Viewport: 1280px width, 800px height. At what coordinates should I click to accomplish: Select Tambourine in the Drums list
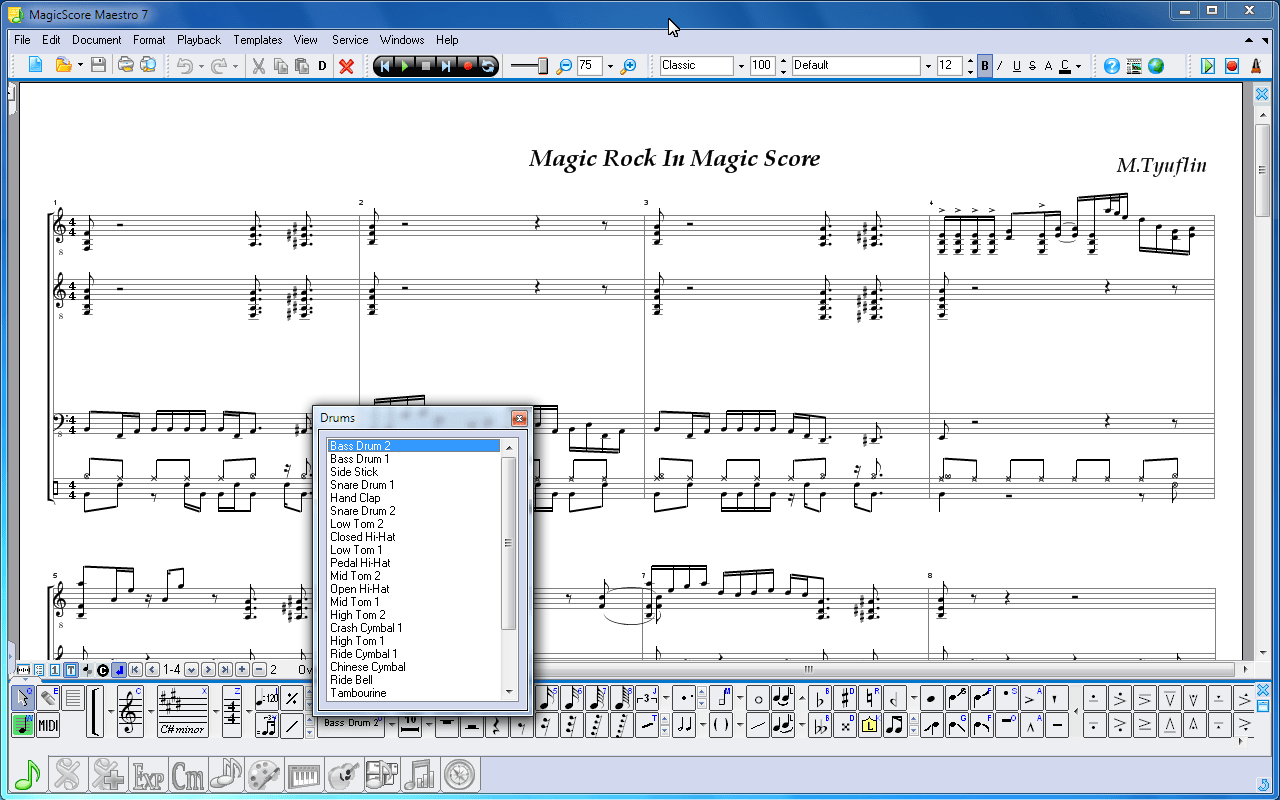[360, 693]
